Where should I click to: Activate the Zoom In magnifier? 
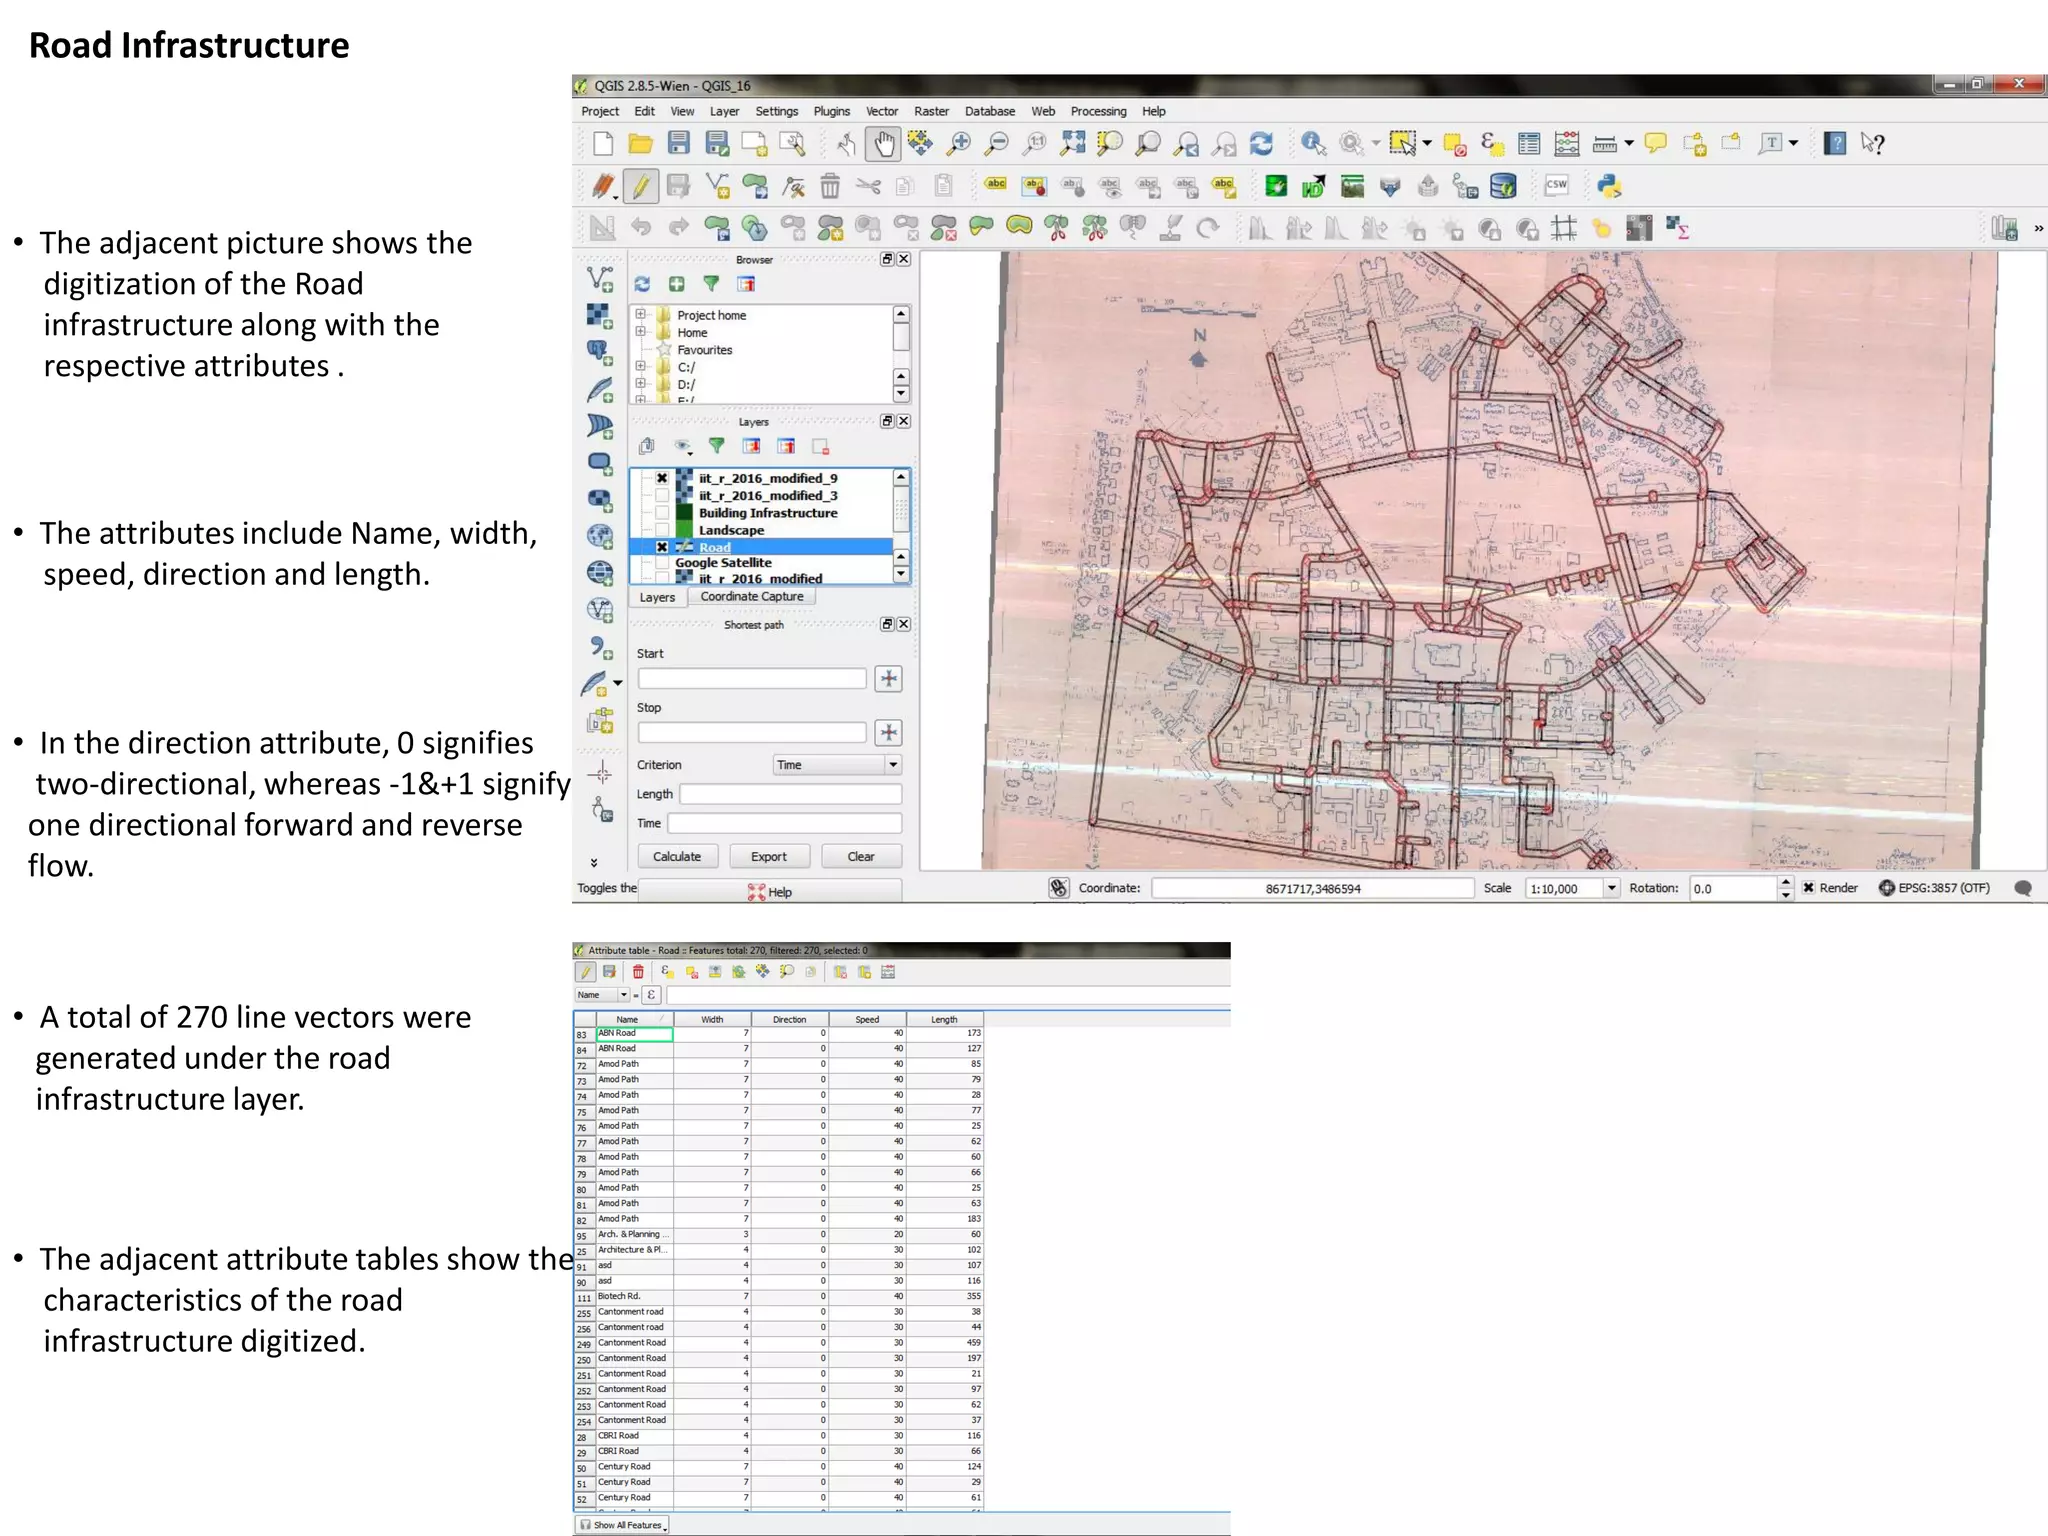pyautogui.click(x=959, y=144)
